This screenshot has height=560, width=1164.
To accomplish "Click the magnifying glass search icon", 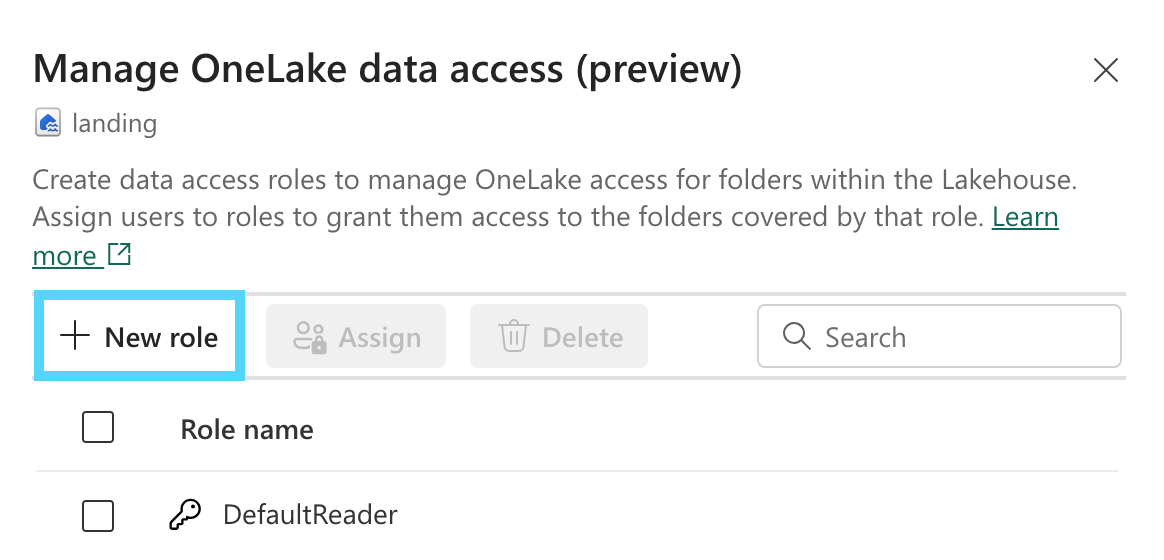I will [x=797, y=337].
